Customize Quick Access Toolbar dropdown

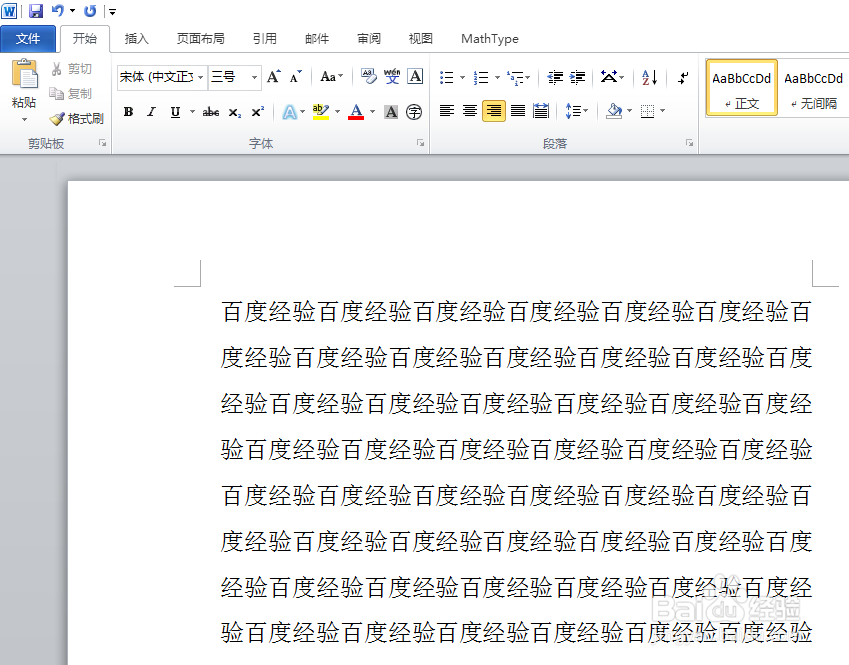[x=112, y=11]
